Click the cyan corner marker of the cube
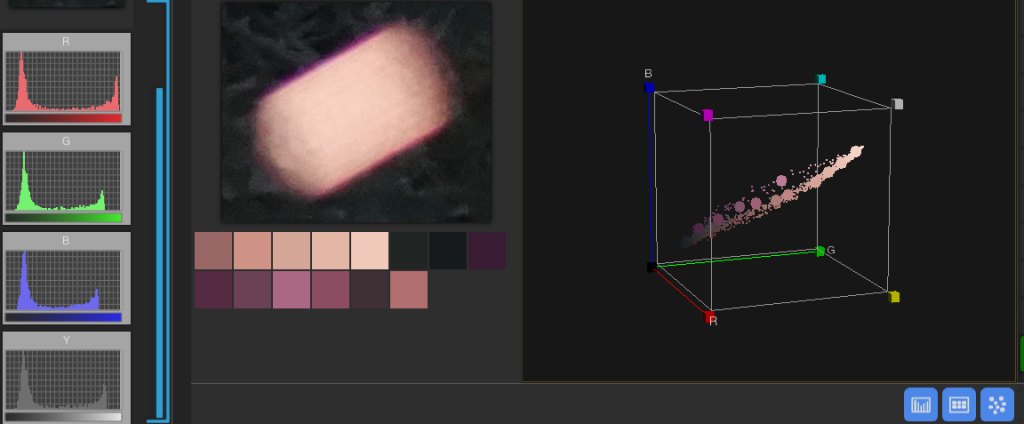The height and width of the screenshot is (424, 1024). (822, 79)
